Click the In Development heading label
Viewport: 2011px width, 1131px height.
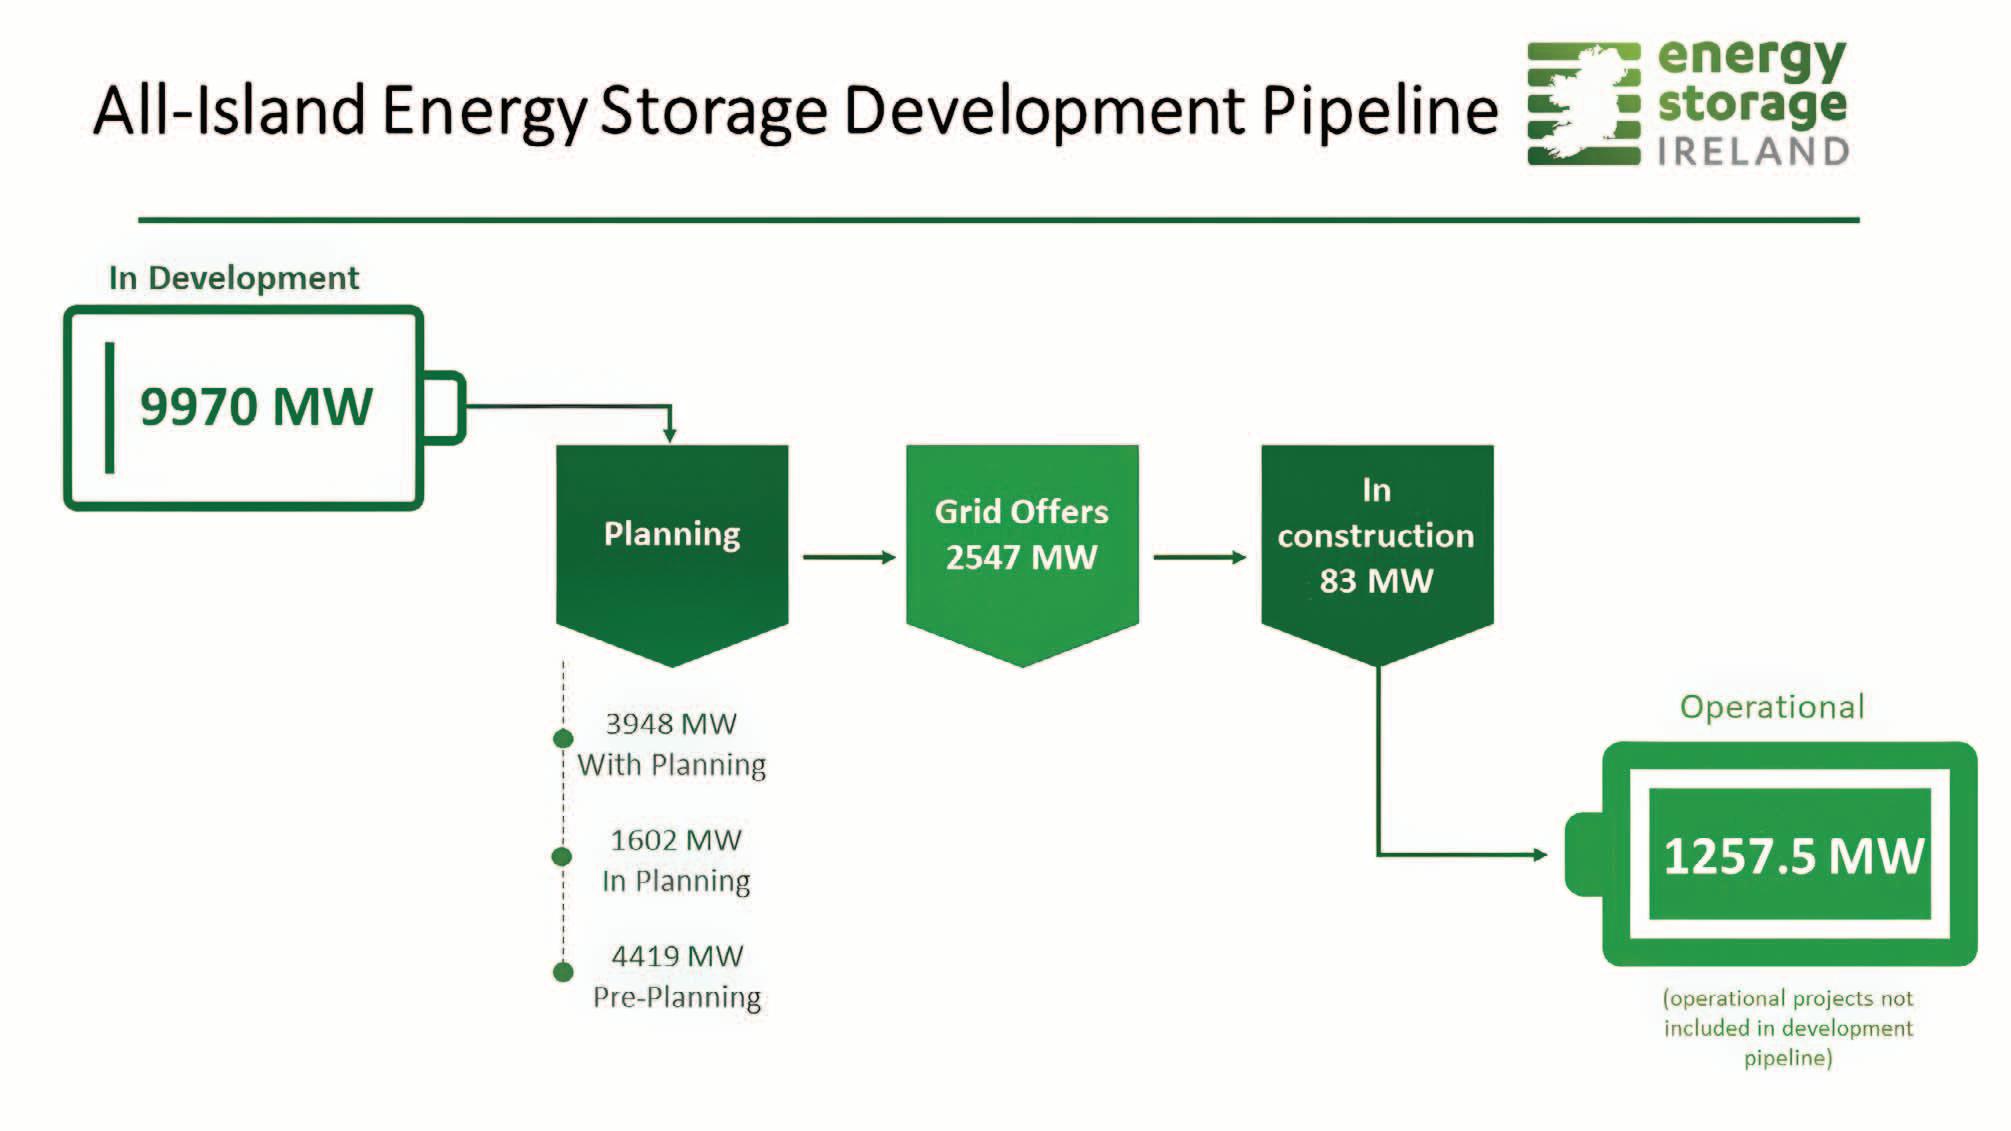point(233,278)
